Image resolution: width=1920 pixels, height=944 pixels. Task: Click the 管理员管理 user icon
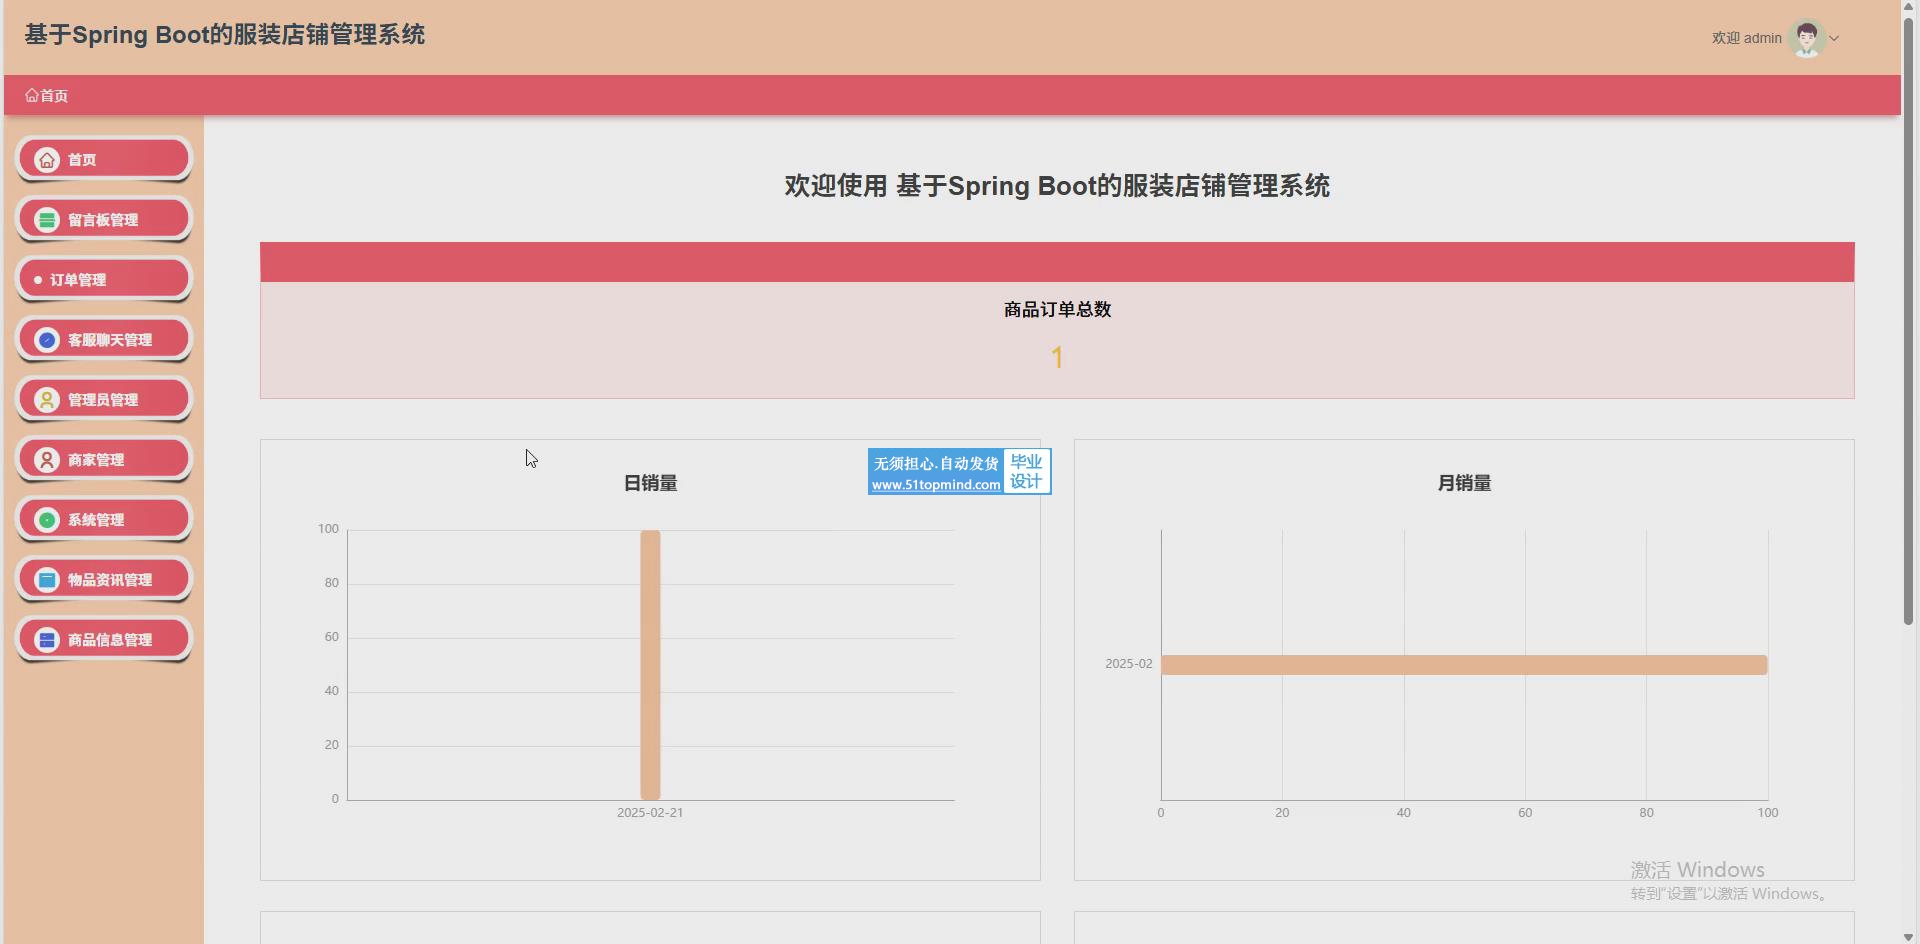coord(47,400)
